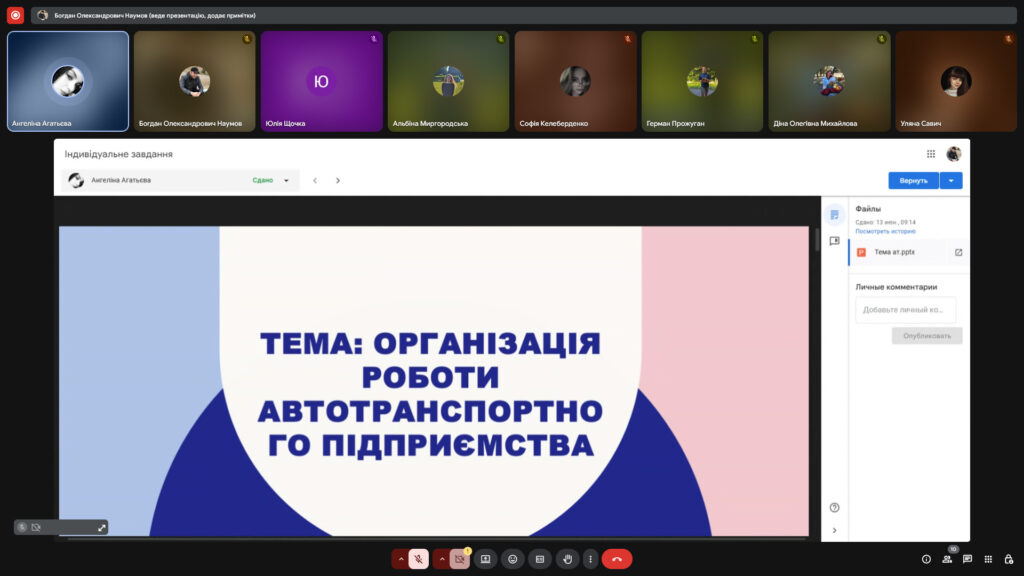
Task: Unmute the microphone in the call bar
Action: click(x=419, y=559)
